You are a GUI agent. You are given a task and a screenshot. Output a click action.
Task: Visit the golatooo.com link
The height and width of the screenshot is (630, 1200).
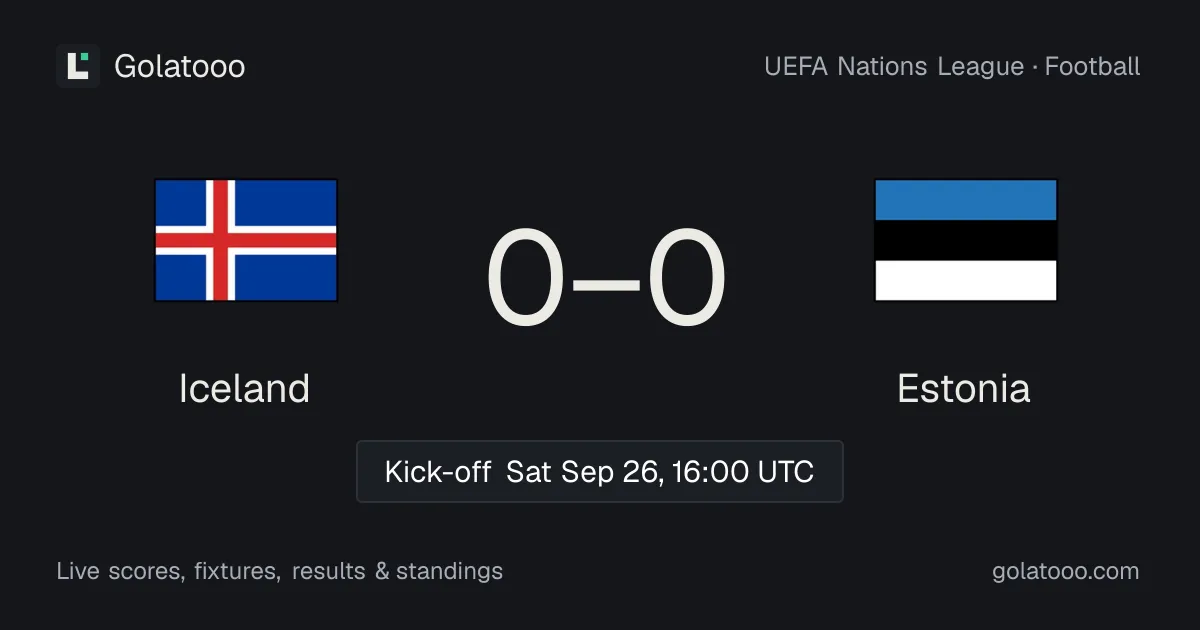point(1066,571)
